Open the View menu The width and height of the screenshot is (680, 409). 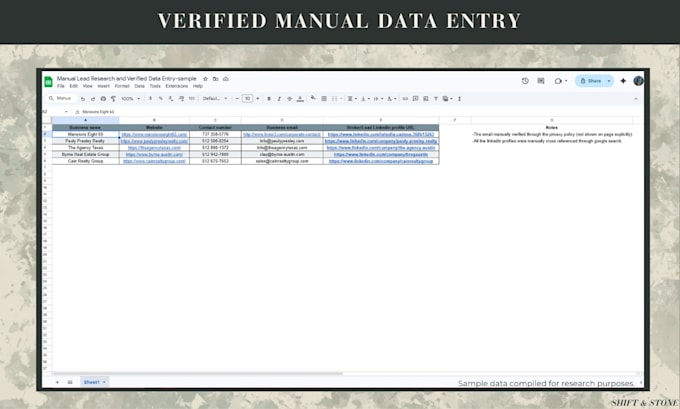tap(88, 86)
